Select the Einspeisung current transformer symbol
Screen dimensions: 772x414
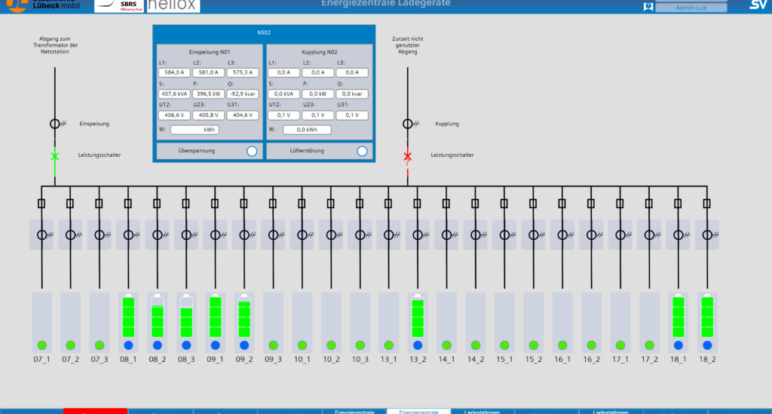click(x=55, y=124)
